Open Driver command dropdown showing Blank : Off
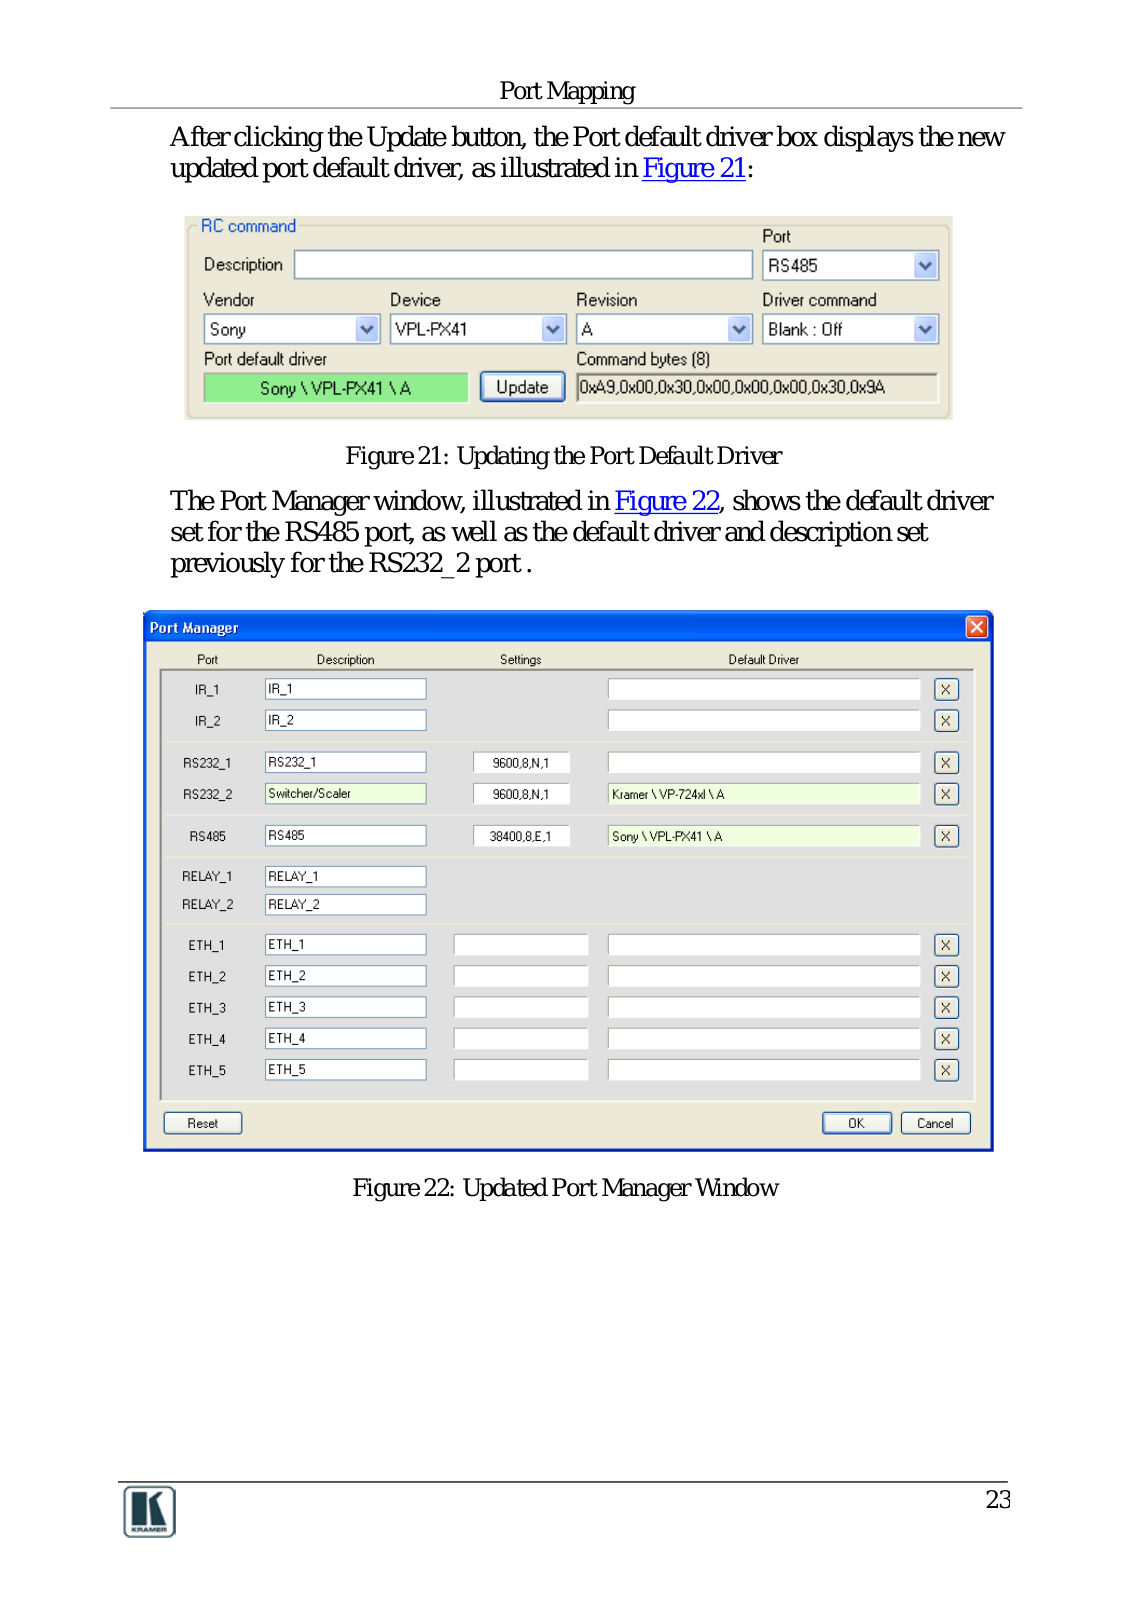The width and height of the screenshot is (1128, 1600). click(925, 329)
